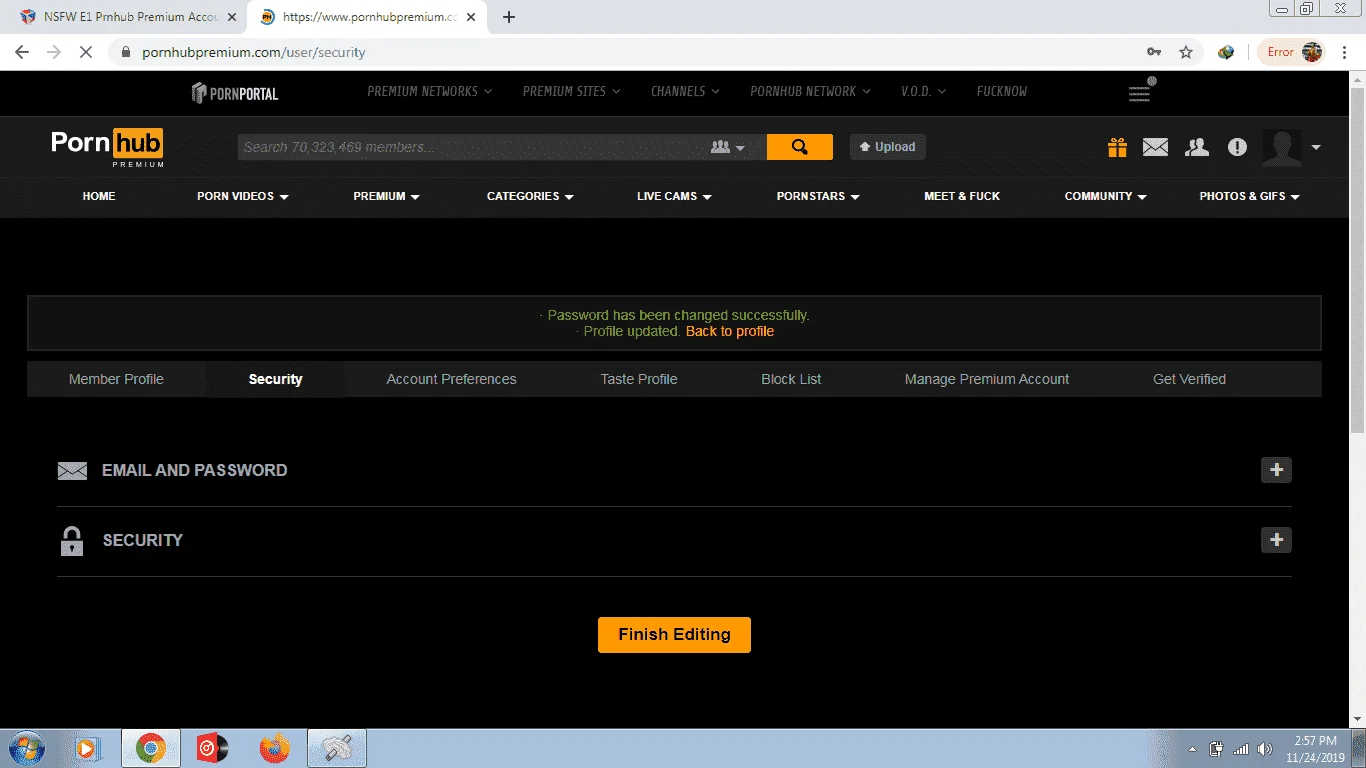Screen dimensions: 1366x768
Task: Click the browser extension icon
Action: click(1226, 52)
